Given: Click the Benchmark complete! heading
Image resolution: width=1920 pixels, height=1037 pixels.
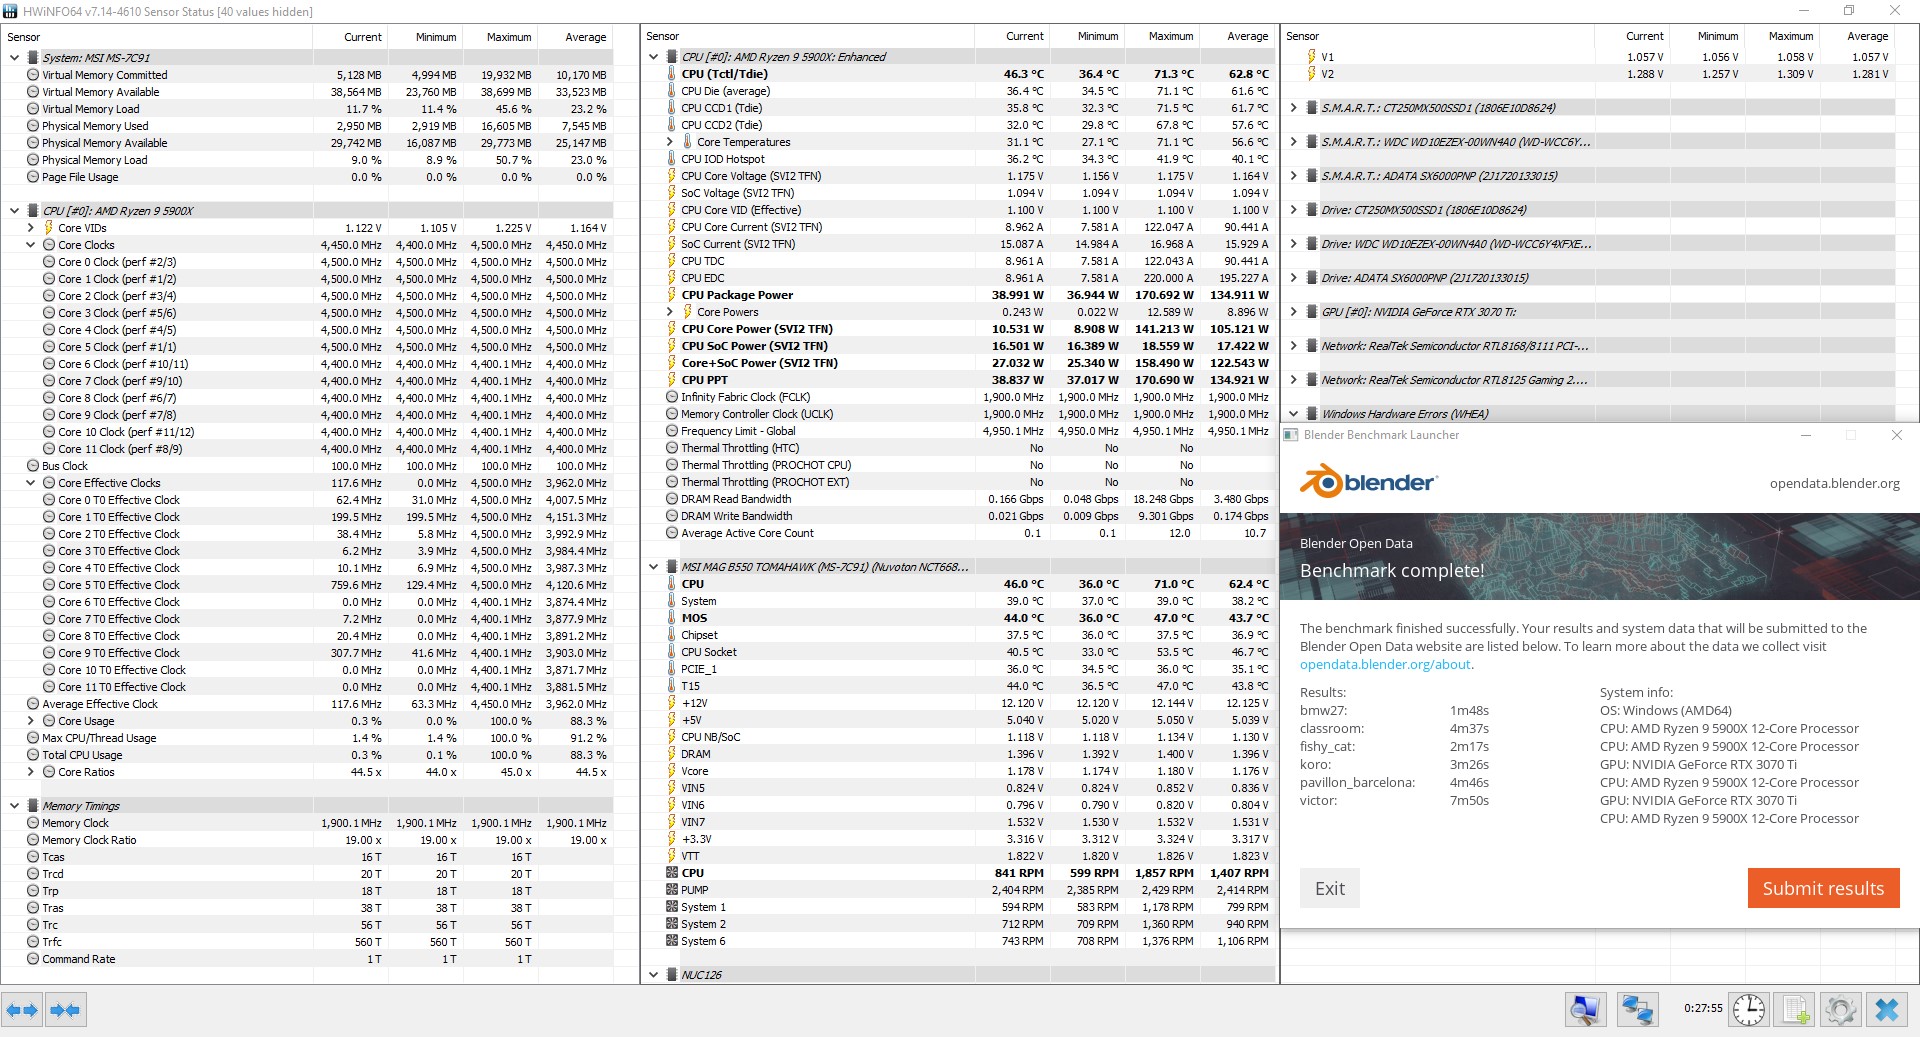Looking at the screenshot, I should pyautogui.click(x=1392, y=571).
